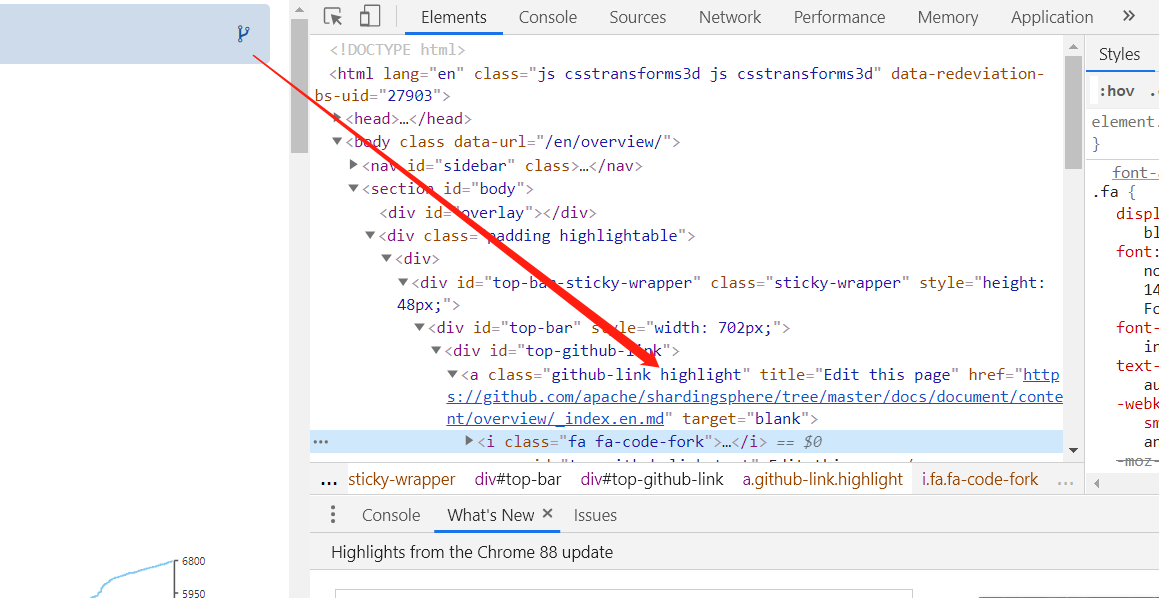This screenshot has width=1159, height=598.
Task: Select the sticky-wrapper breadcrumb
Action: (401, 480)
